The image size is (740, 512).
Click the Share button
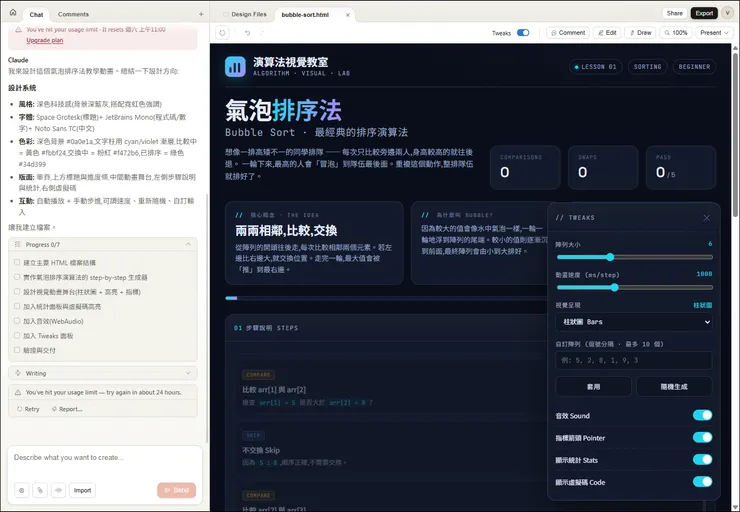click(674, 13)
